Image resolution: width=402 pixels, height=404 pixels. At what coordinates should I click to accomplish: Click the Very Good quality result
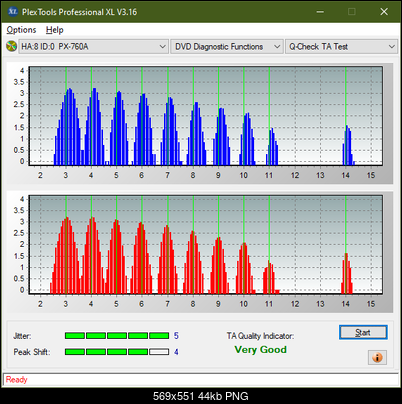click(260, 350)
